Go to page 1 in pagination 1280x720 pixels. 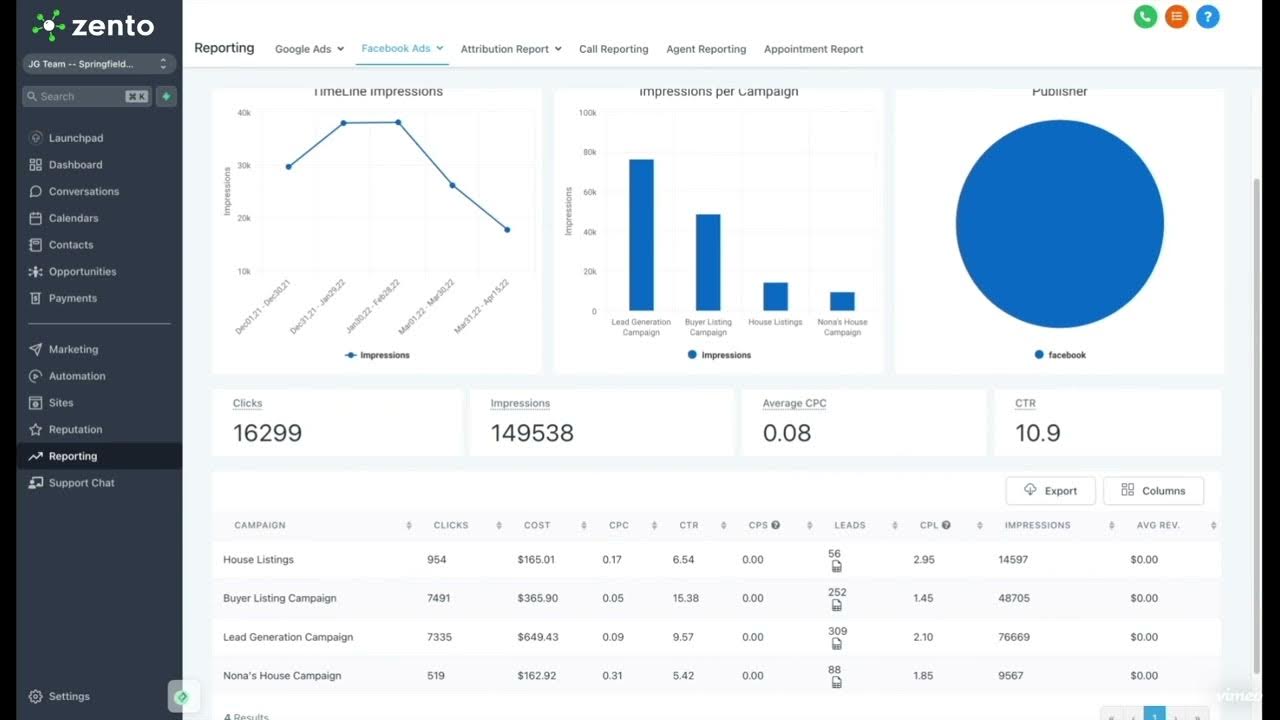[x=1155, y=714]
